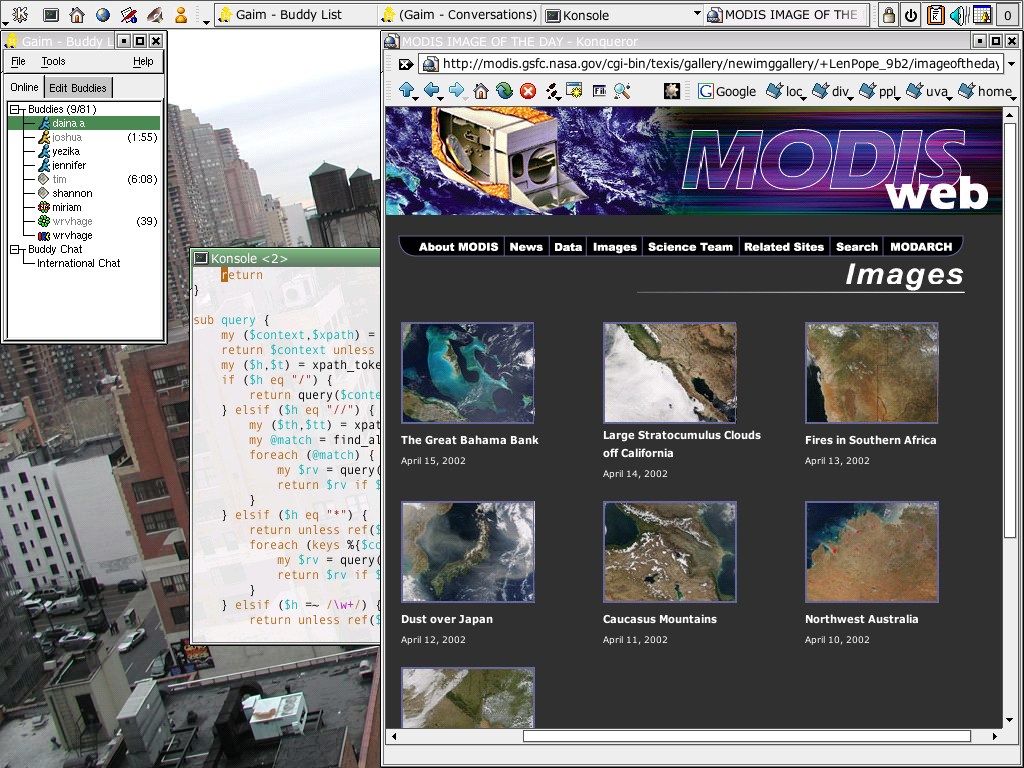Go forward in Konqueror
The height and width of the screenshot is (768, 1024).
tap(456, 90)
